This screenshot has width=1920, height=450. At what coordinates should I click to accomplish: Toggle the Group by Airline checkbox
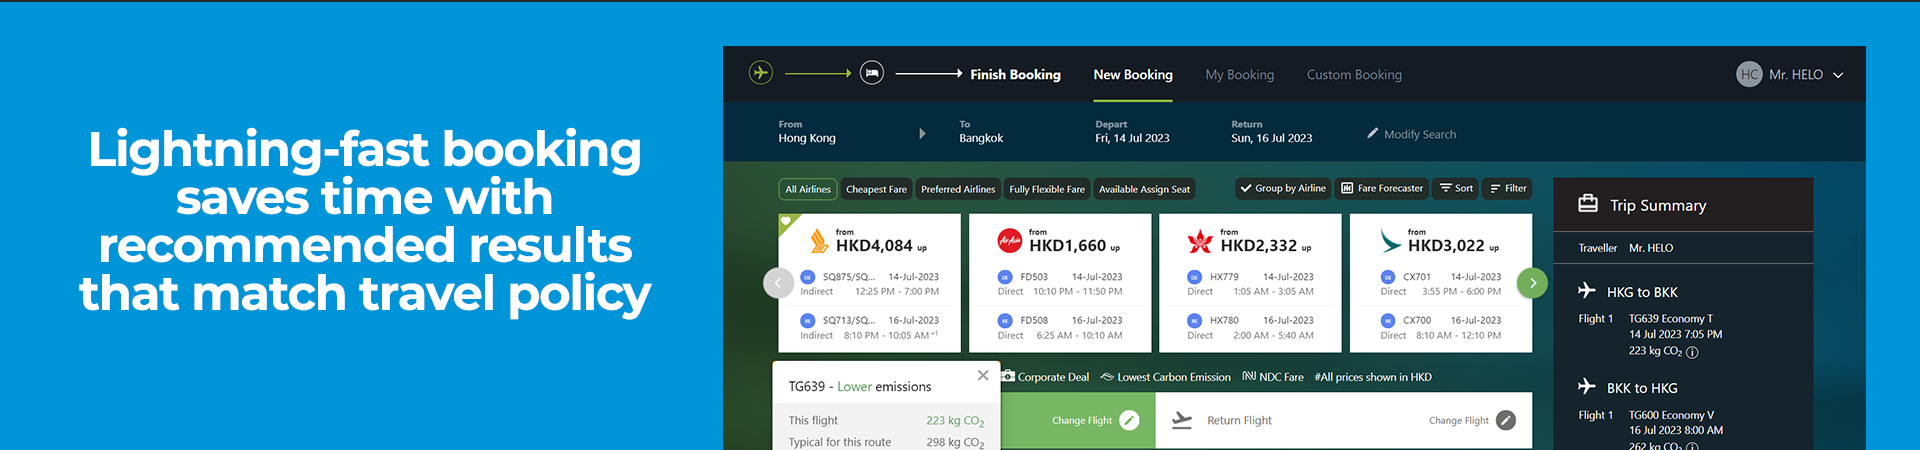click(1246, 188)
